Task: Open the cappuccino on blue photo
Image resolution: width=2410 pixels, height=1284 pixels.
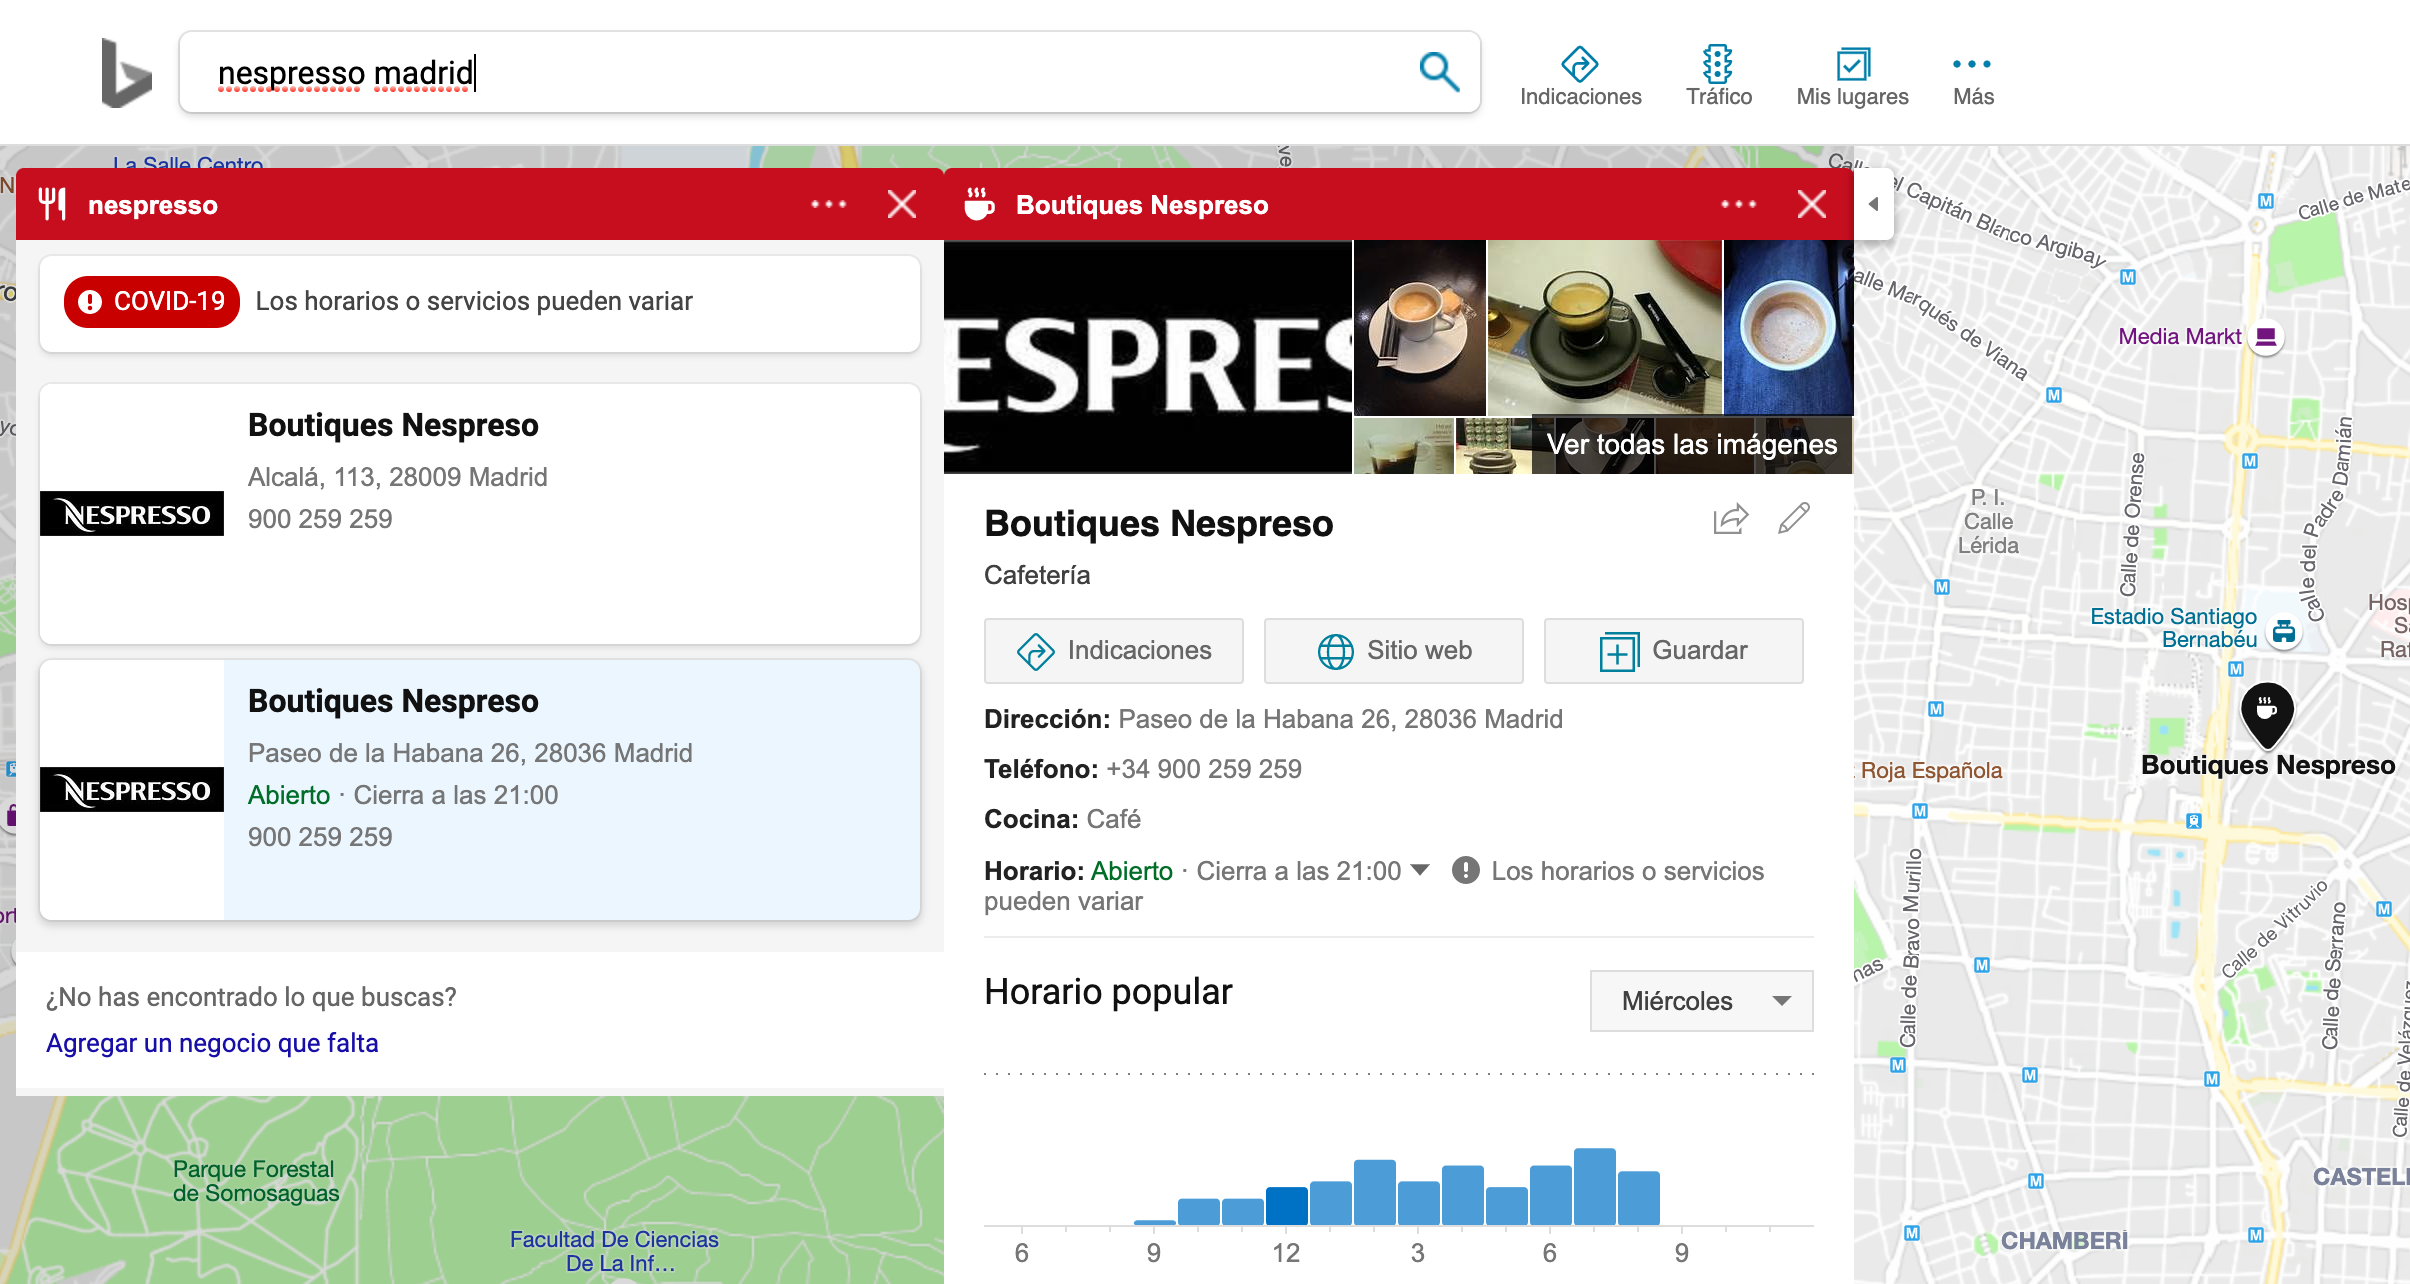Action: [1789, 328]
